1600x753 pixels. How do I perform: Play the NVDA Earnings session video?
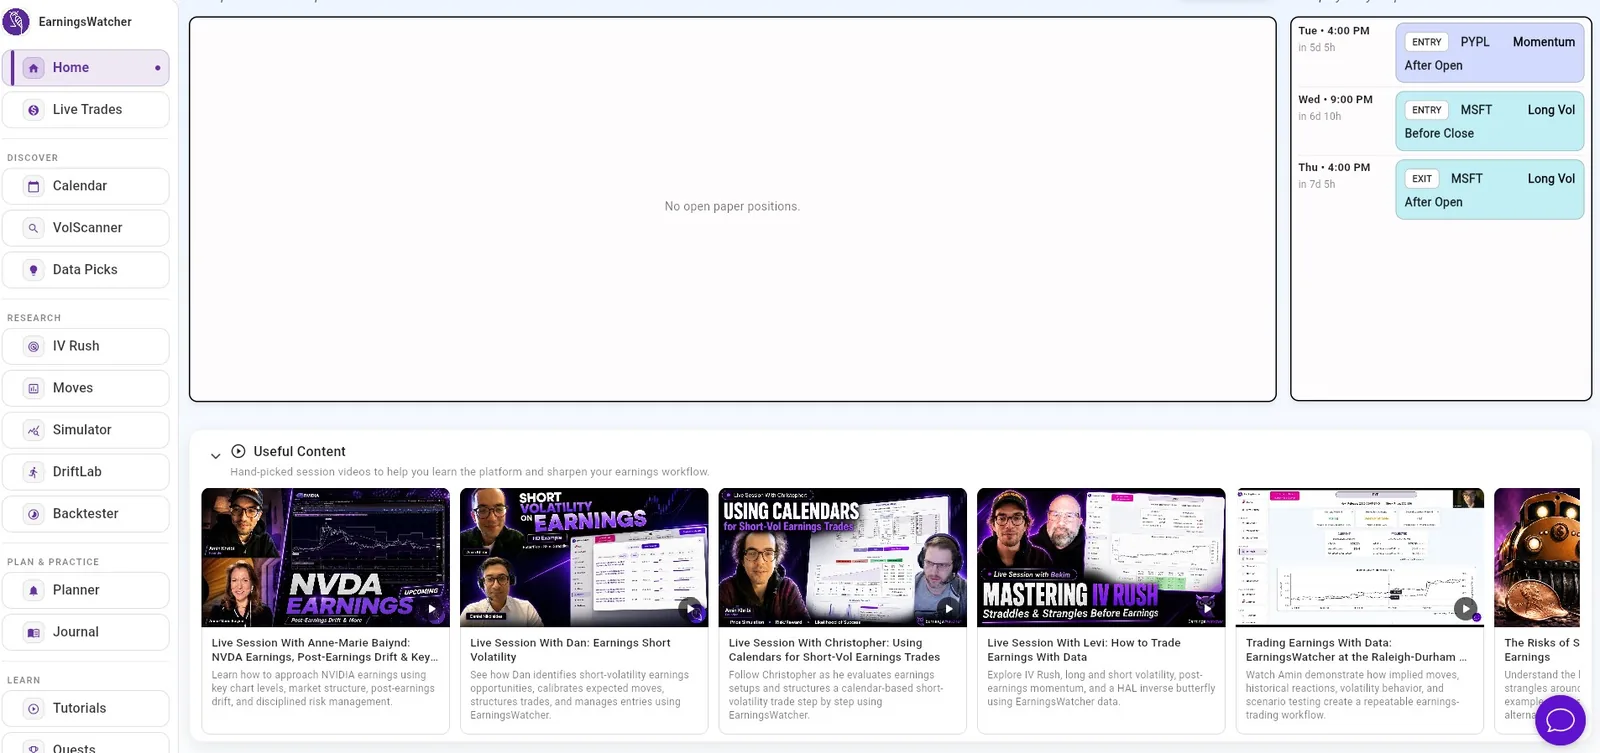(432, 608)
